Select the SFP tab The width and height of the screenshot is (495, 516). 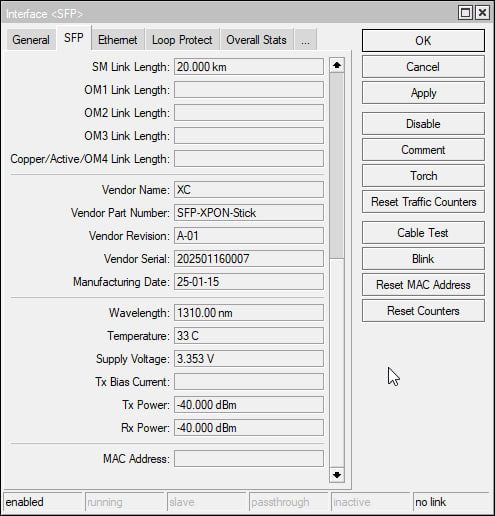tap(74, 38)
